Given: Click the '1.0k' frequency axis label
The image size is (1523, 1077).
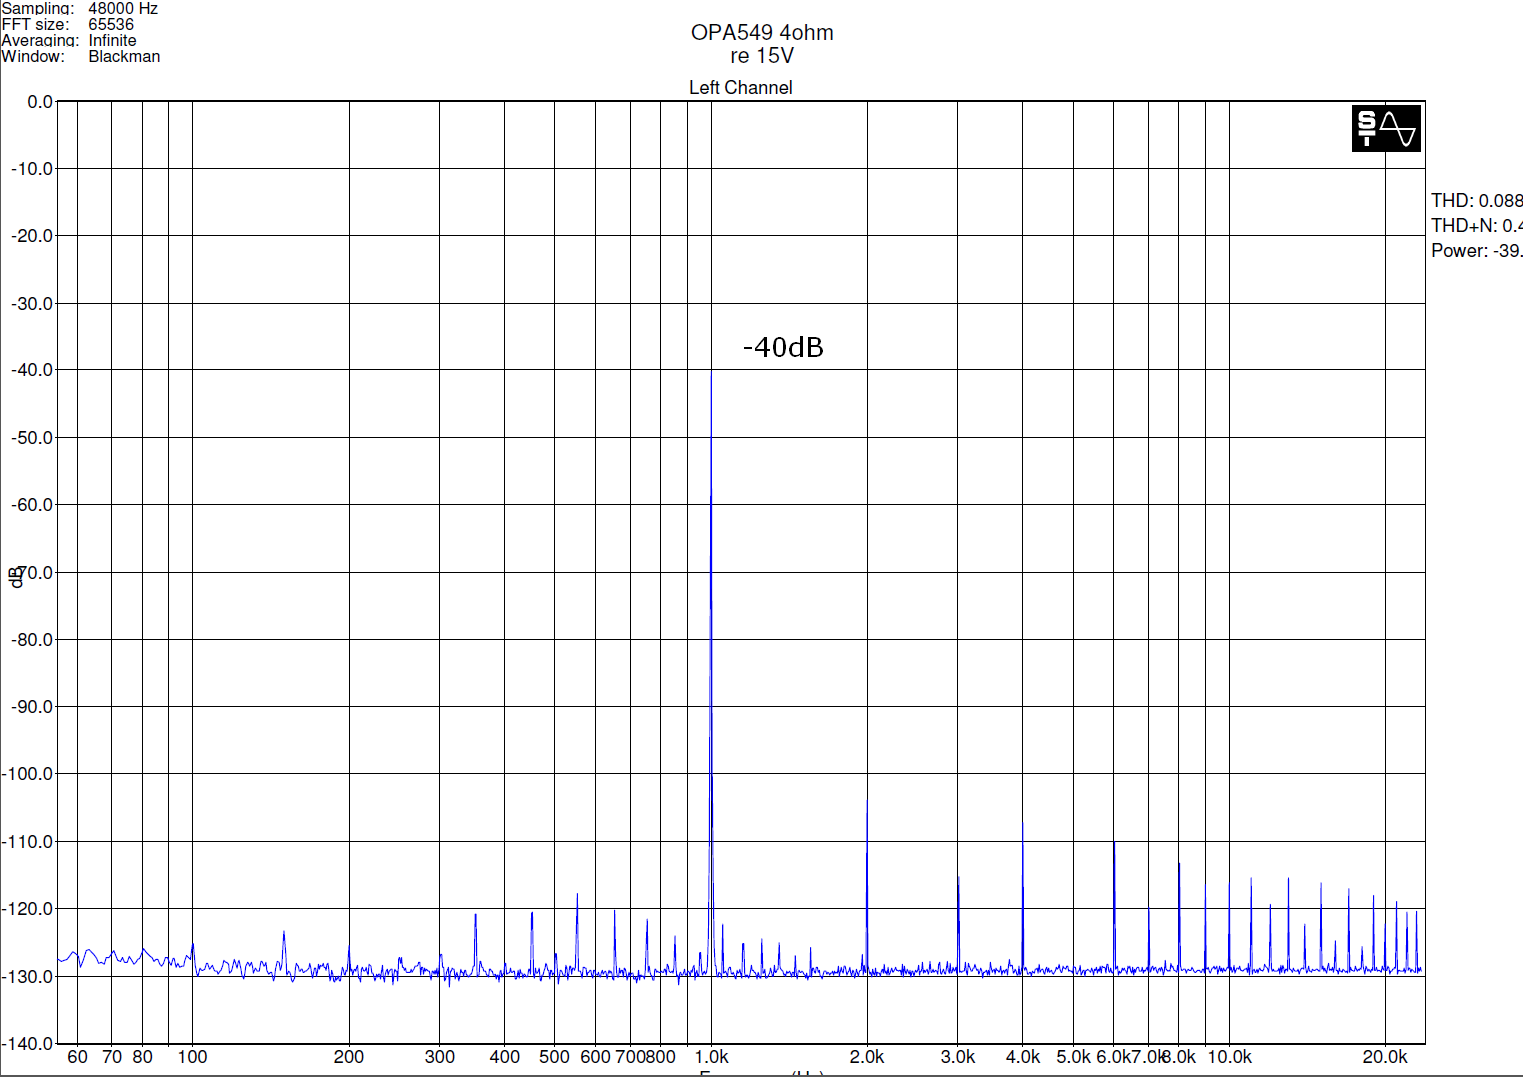Looking at the screenshot, I should pyautogui.click(x=711, y=1057).
